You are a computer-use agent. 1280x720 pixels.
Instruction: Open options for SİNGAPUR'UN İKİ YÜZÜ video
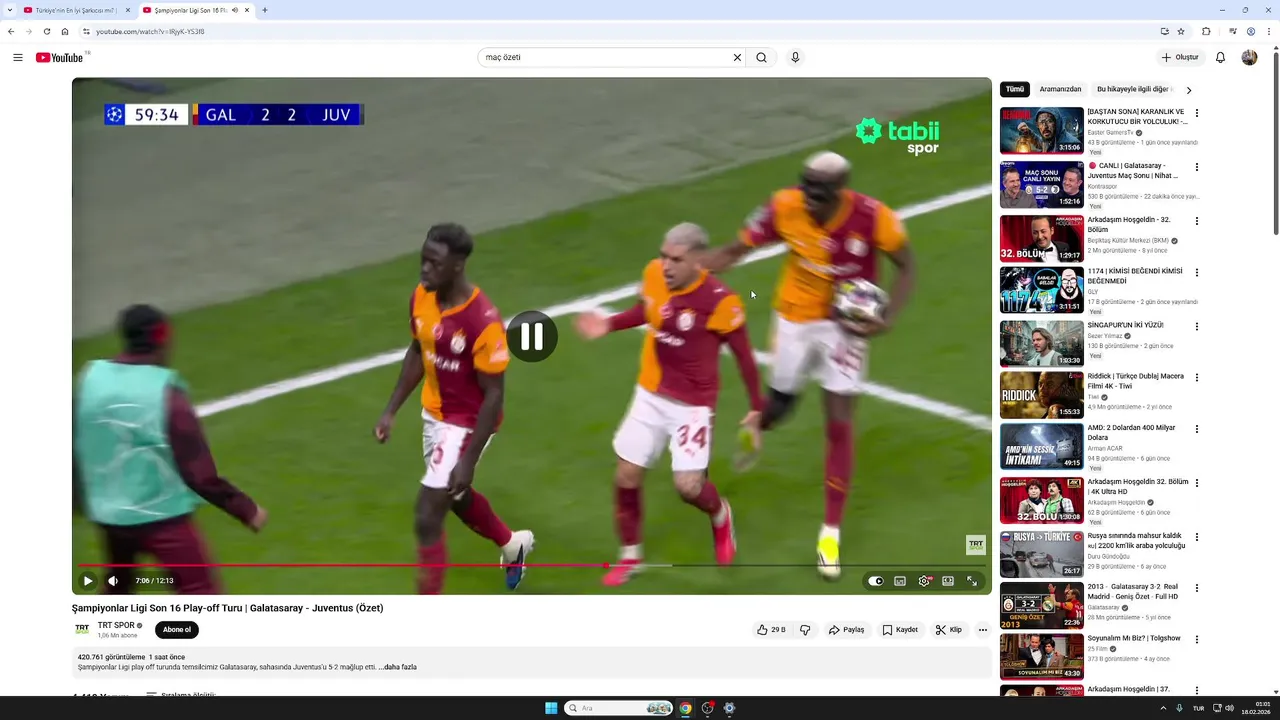click(x=1197, y=326)
